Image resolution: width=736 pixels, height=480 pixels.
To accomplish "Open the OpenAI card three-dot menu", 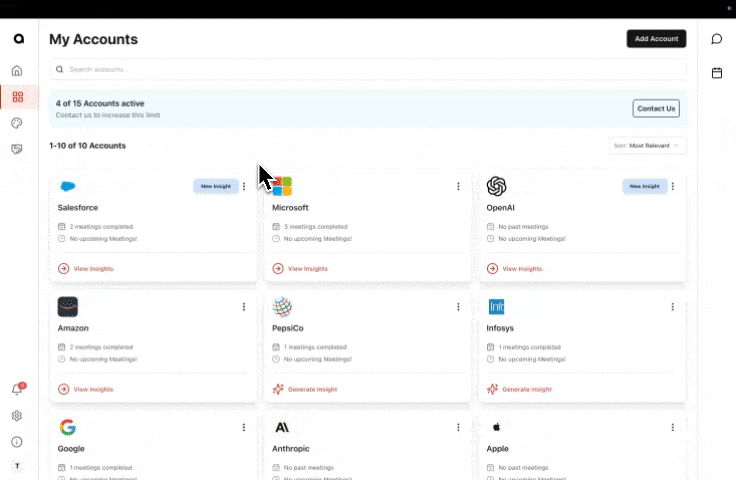I will pos(673,186).
